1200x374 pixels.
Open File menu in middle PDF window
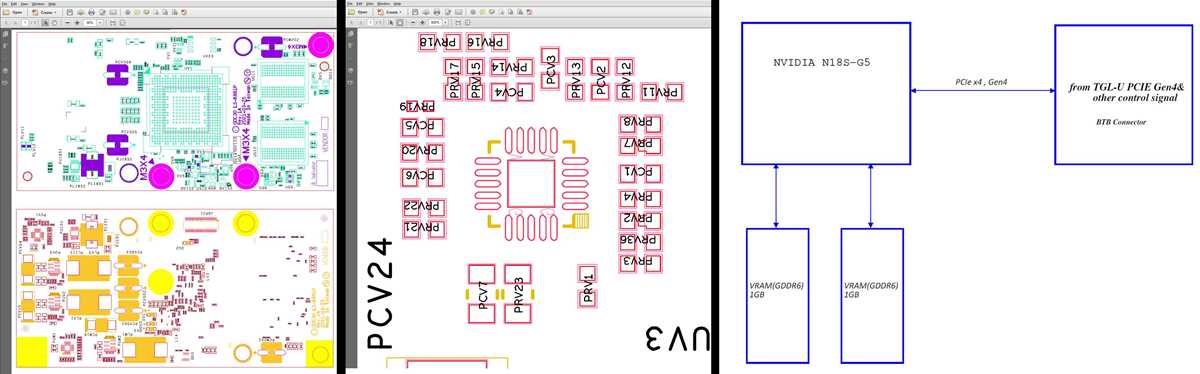point(350,4)
